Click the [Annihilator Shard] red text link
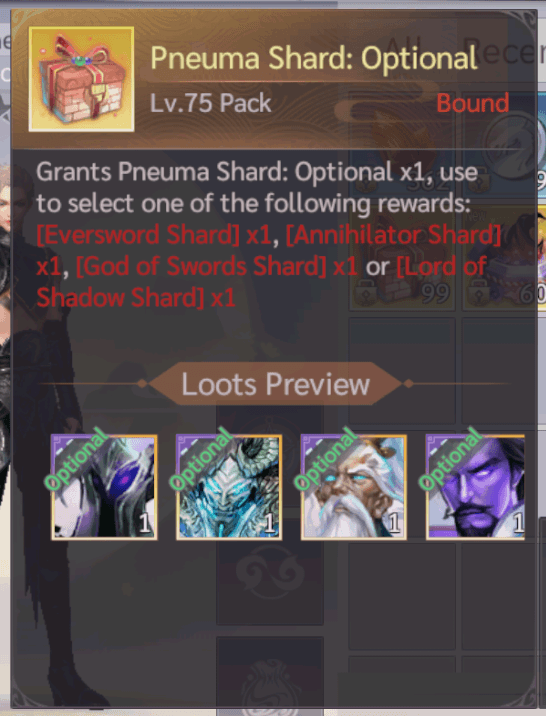This screenshot has width=546, height=716. click(394, 235)
